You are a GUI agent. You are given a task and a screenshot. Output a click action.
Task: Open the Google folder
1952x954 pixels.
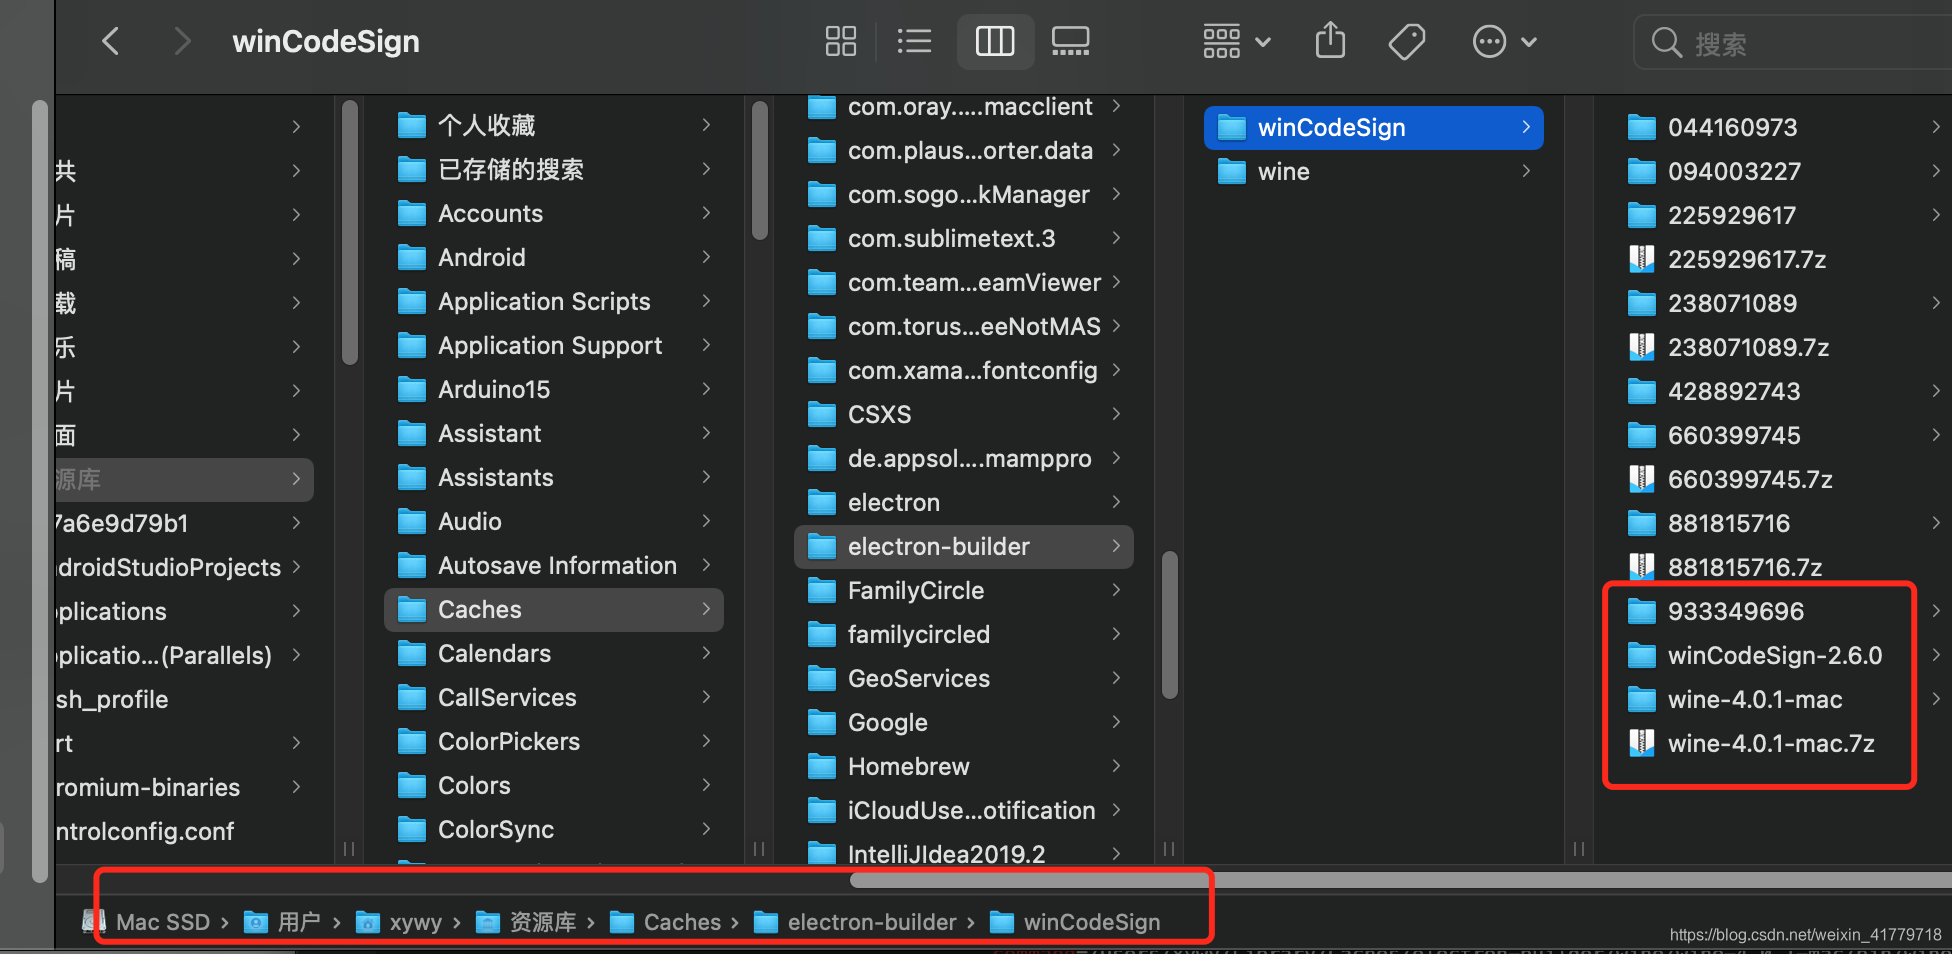point(964,722)
